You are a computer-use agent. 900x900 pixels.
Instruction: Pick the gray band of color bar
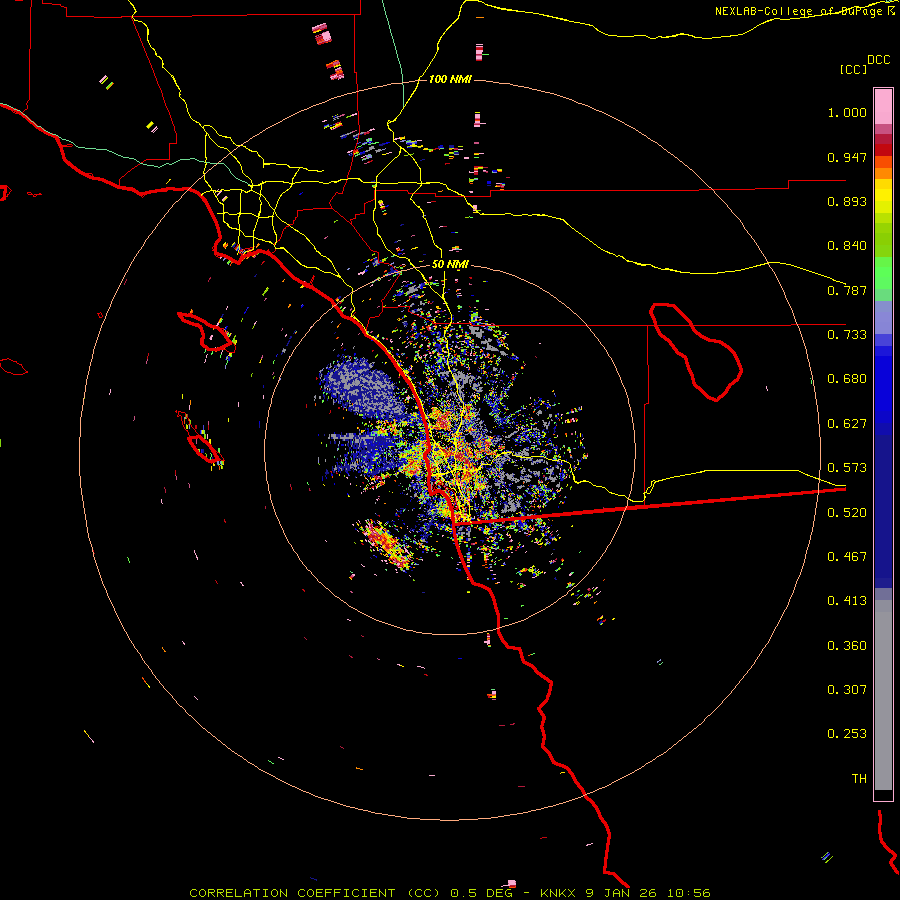tap(883, 695)
